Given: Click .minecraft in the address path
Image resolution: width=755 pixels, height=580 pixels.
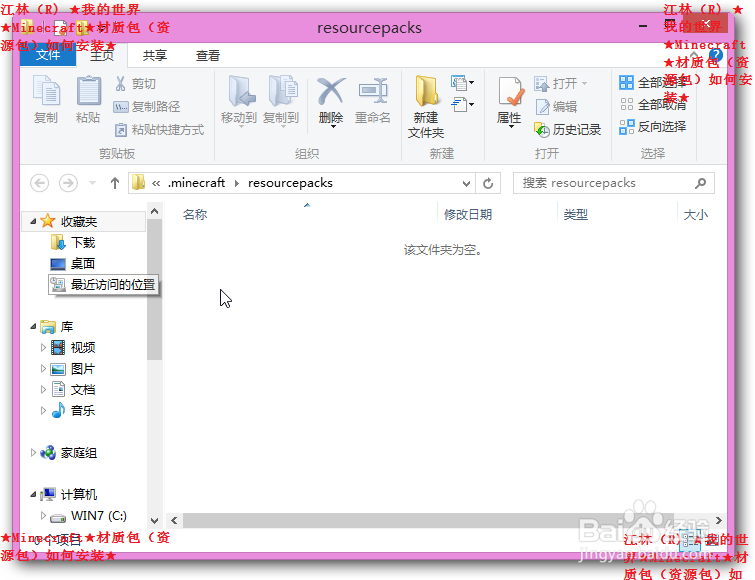Looking at the screenshot, I should click(x=196, y=183).
